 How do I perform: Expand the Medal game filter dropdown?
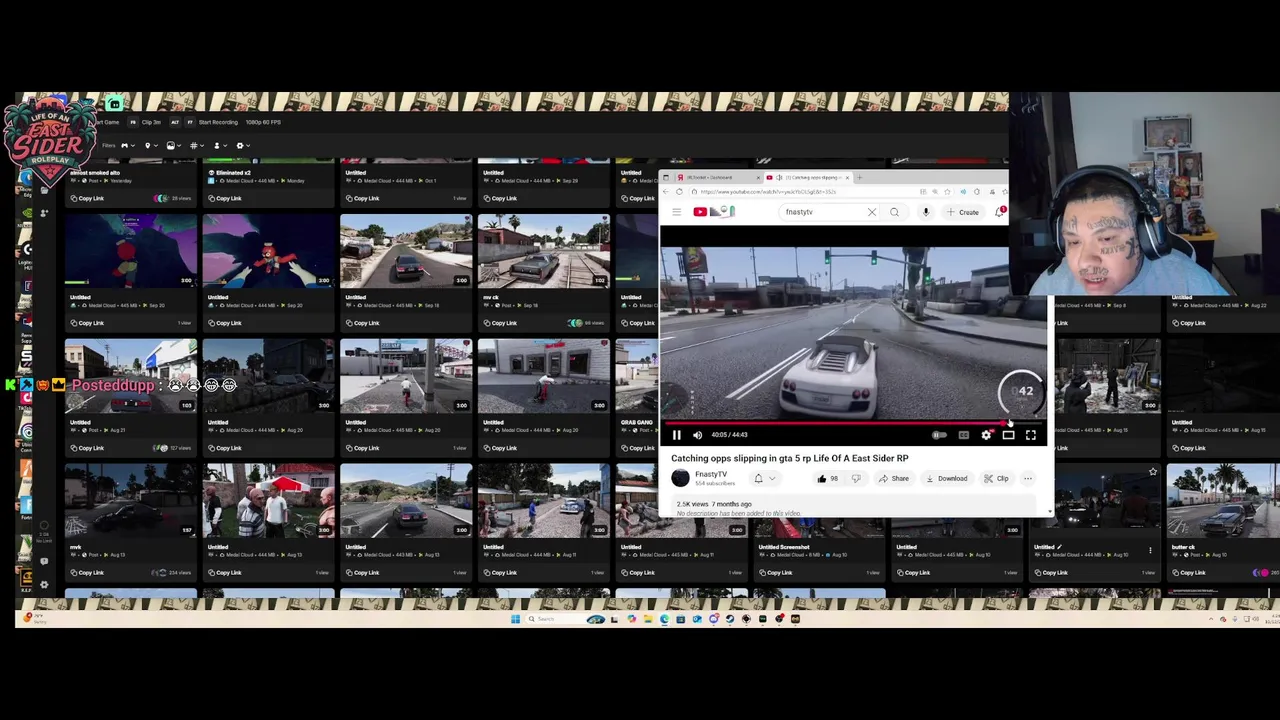click(128, 146)
